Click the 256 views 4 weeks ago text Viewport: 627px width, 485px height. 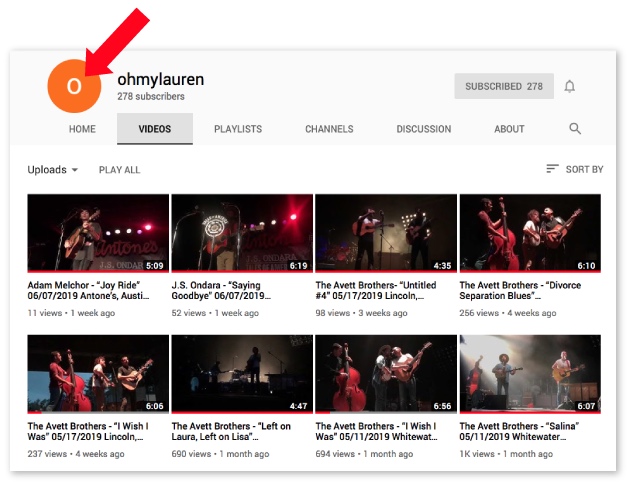[x=508, y=313]
